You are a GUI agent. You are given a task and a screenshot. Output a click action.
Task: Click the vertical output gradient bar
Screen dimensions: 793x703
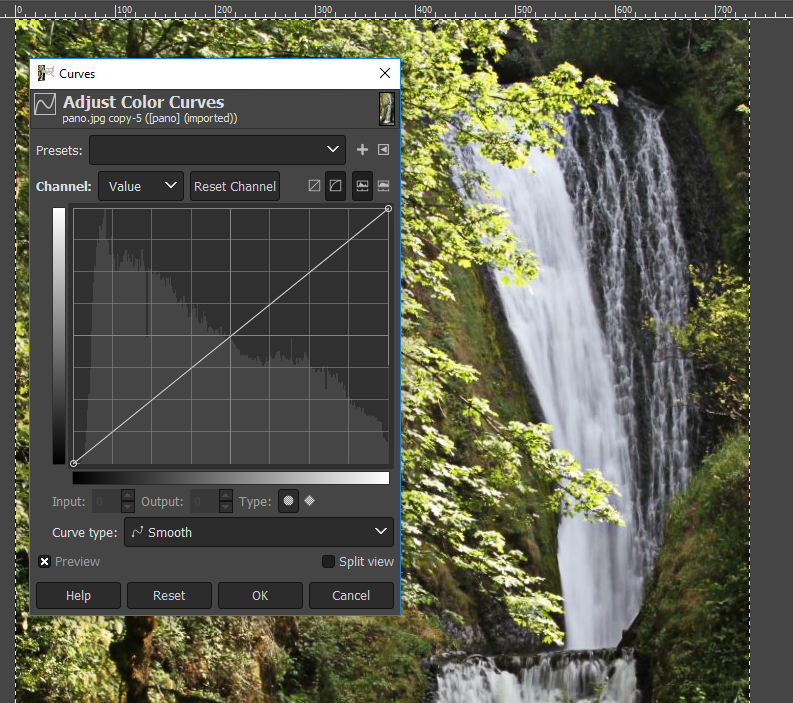(x=59, y=336)
